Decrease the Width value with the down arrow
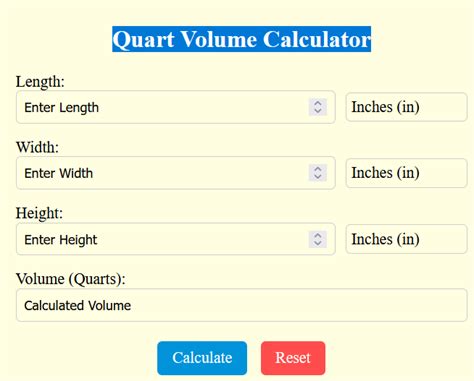Screen dimensions: 474x381 (318, 177)
